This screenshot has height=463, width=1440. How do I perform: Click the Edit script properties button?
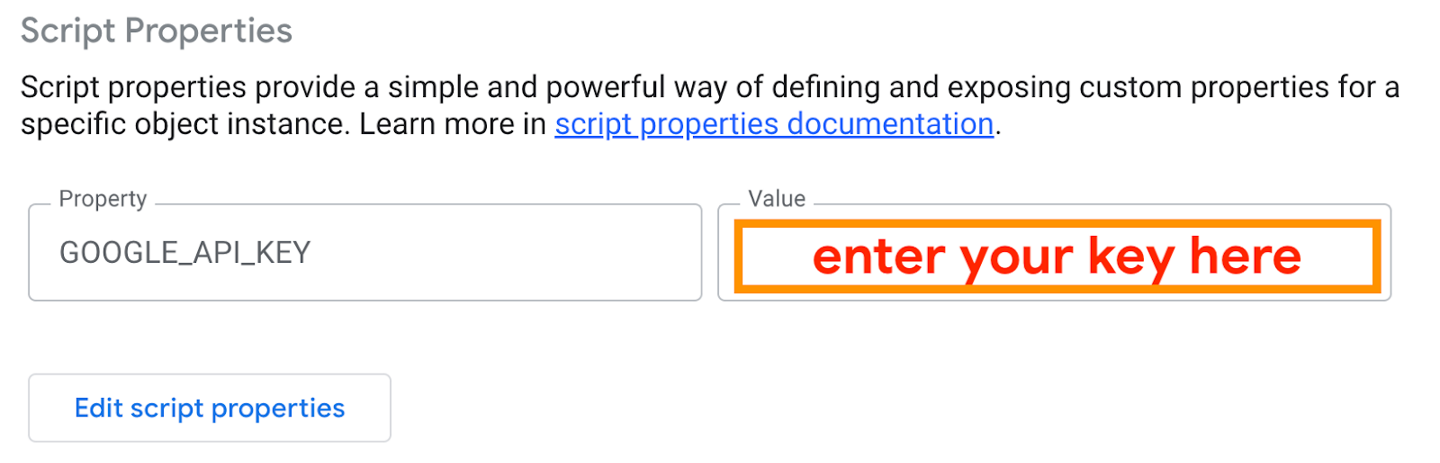(209, 408)
